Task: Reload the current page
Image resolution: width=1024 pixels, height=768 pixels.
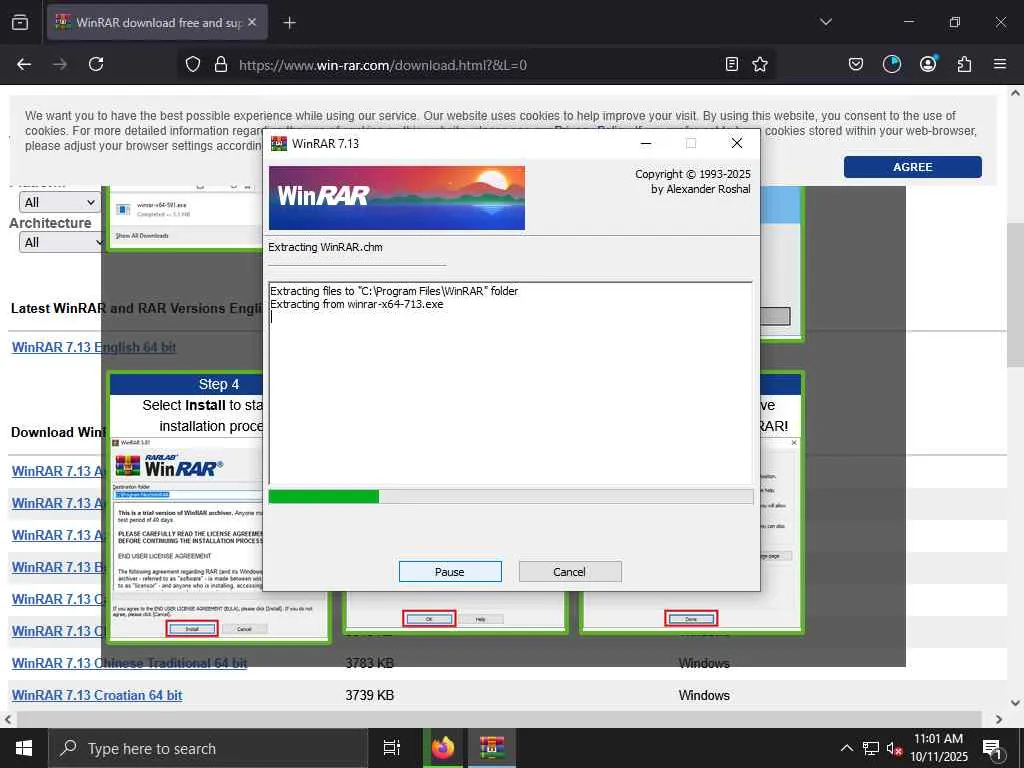Action: [96, 64]
